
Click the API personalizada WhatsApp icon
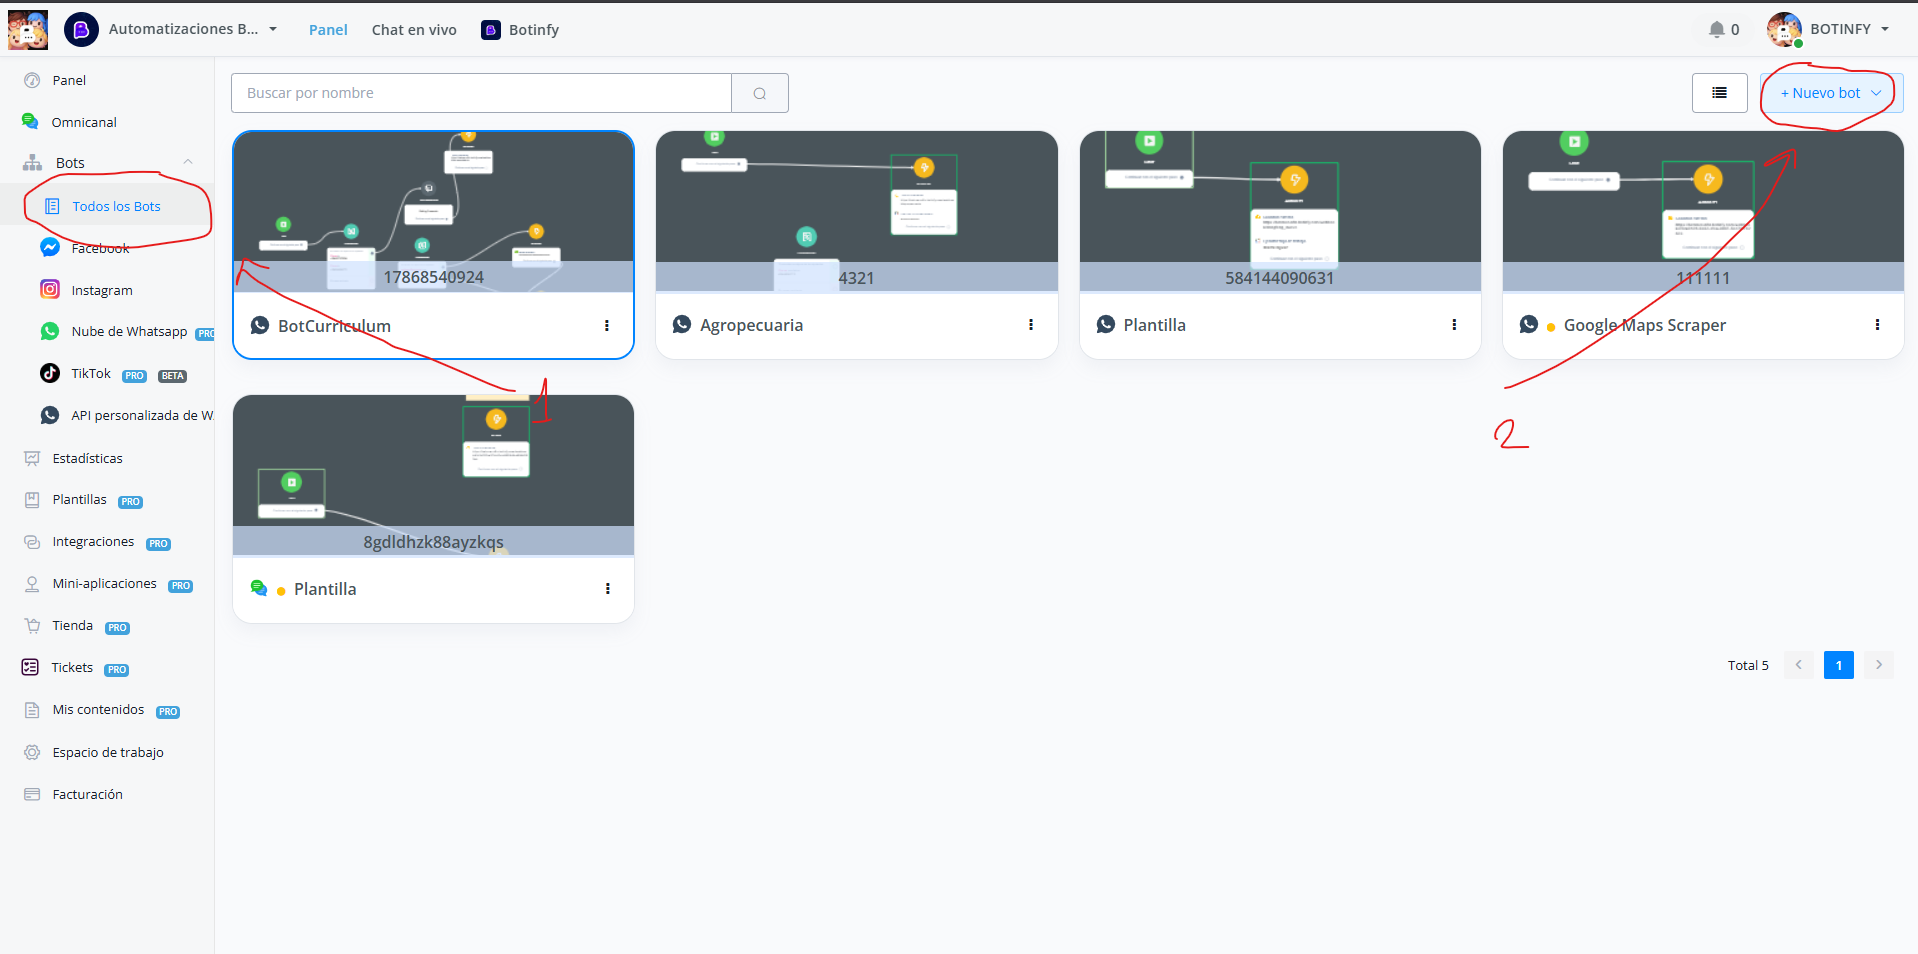(50, 415)
